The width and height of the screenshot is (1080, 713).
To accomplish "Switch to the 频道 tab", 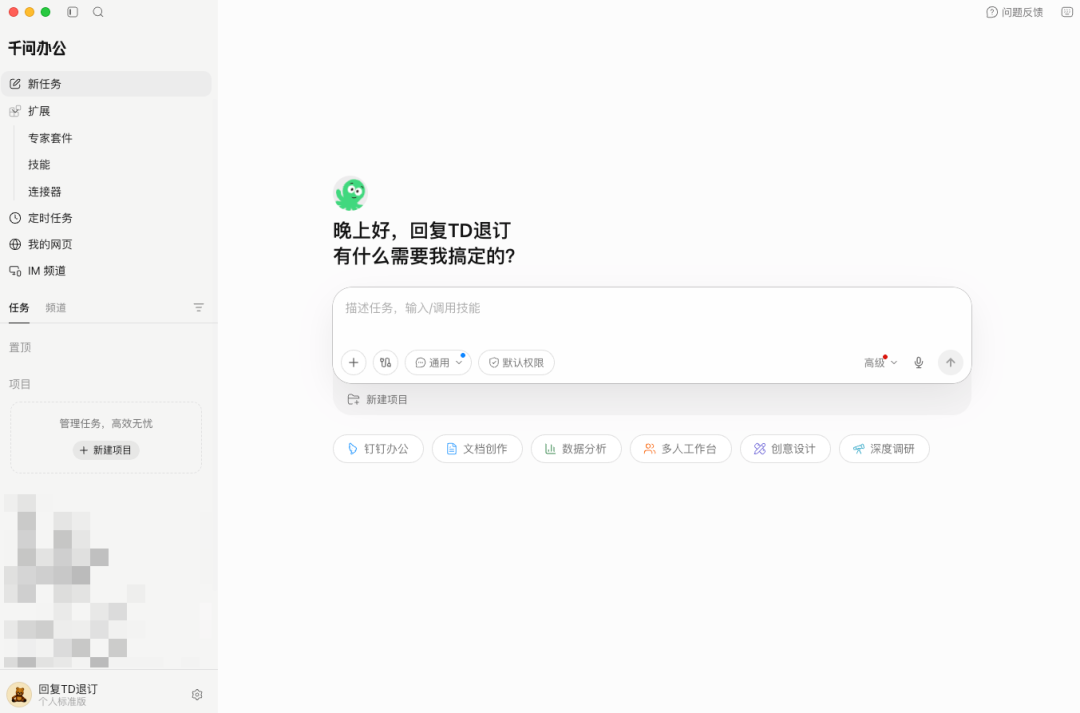I will coord(56,308).
